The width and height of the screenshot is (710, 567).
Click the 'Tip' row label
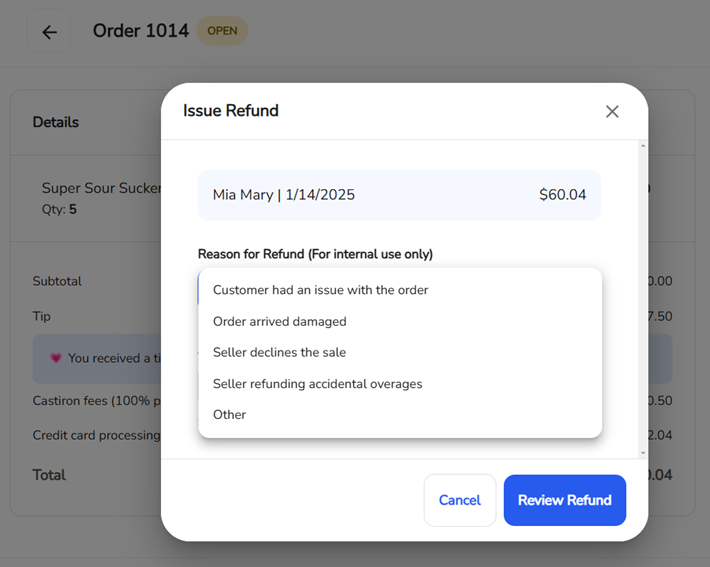pyautogui.click(x=41, y=316)
